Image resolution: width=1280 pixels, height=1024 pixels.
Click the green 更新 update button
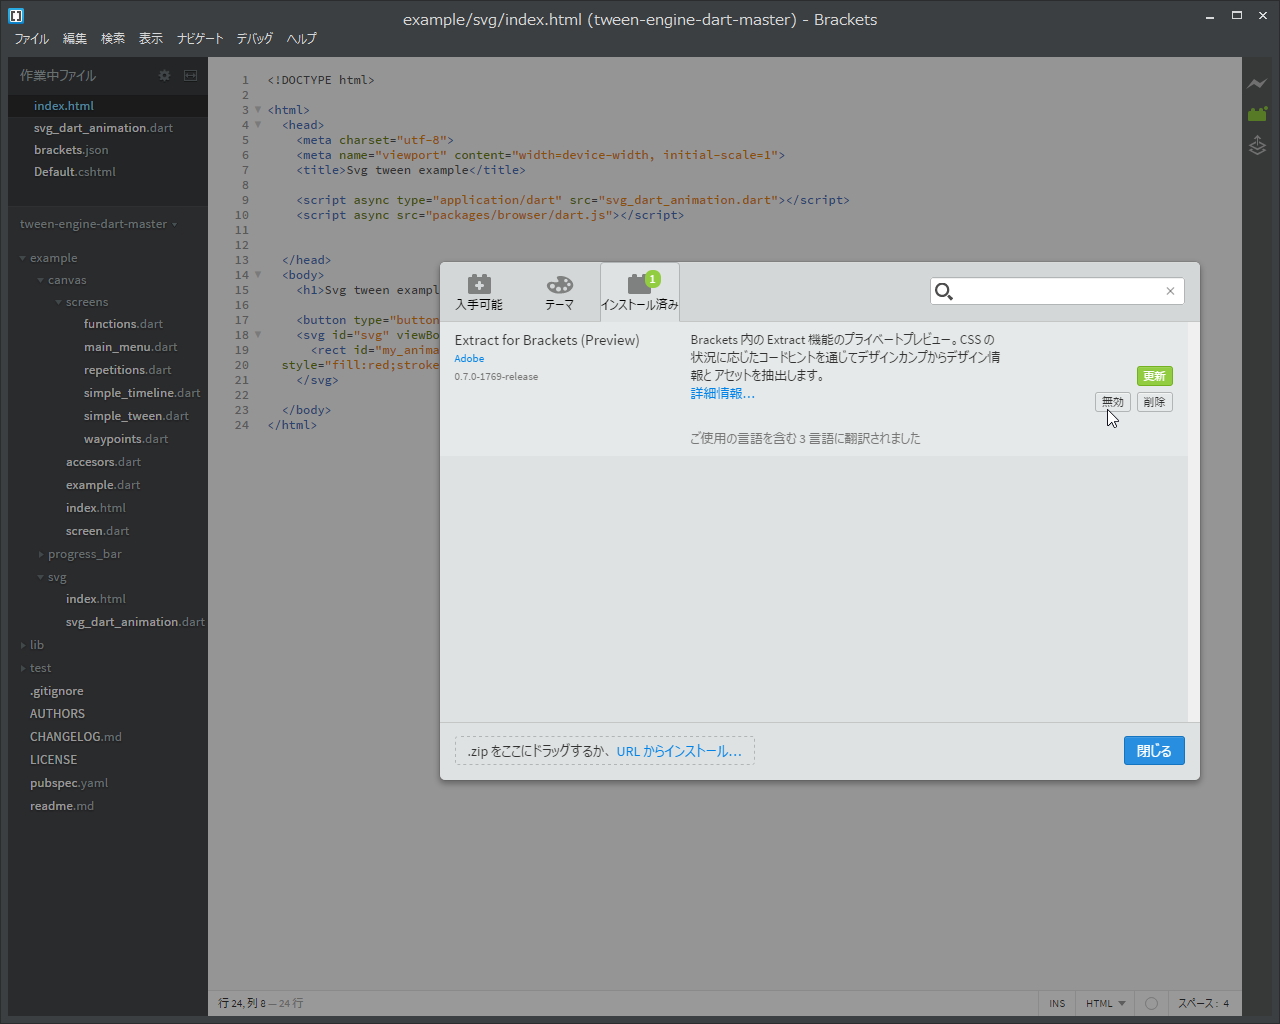tap(1154, 376)
